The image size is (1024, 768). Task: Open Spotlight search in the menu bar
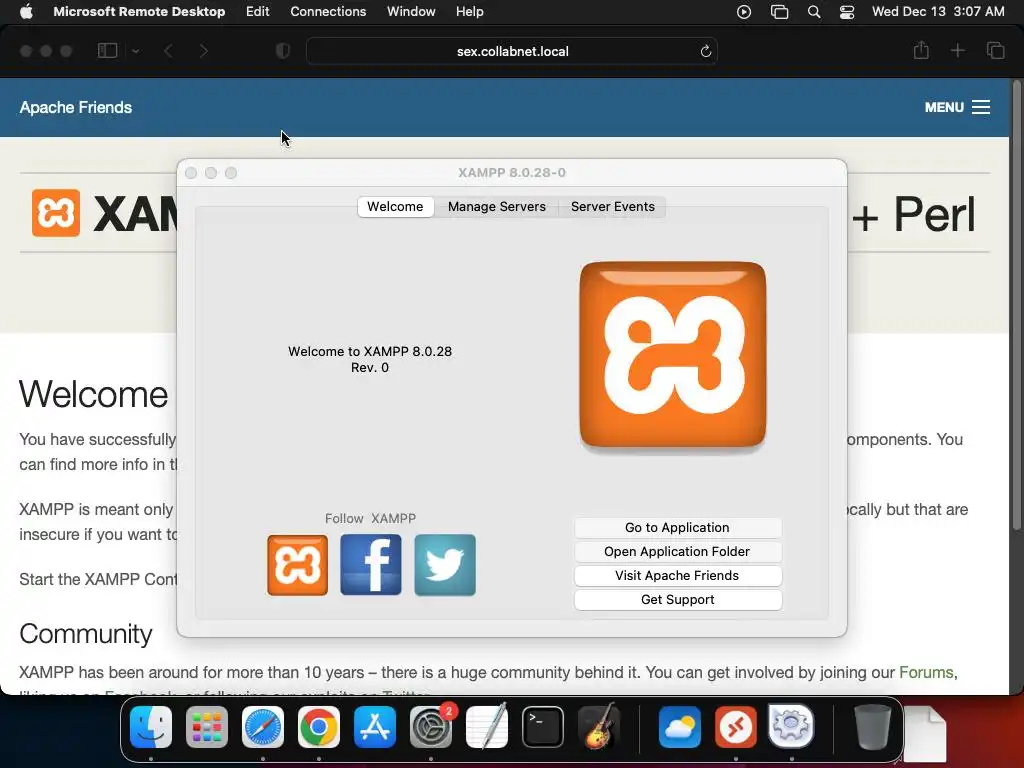814,12
